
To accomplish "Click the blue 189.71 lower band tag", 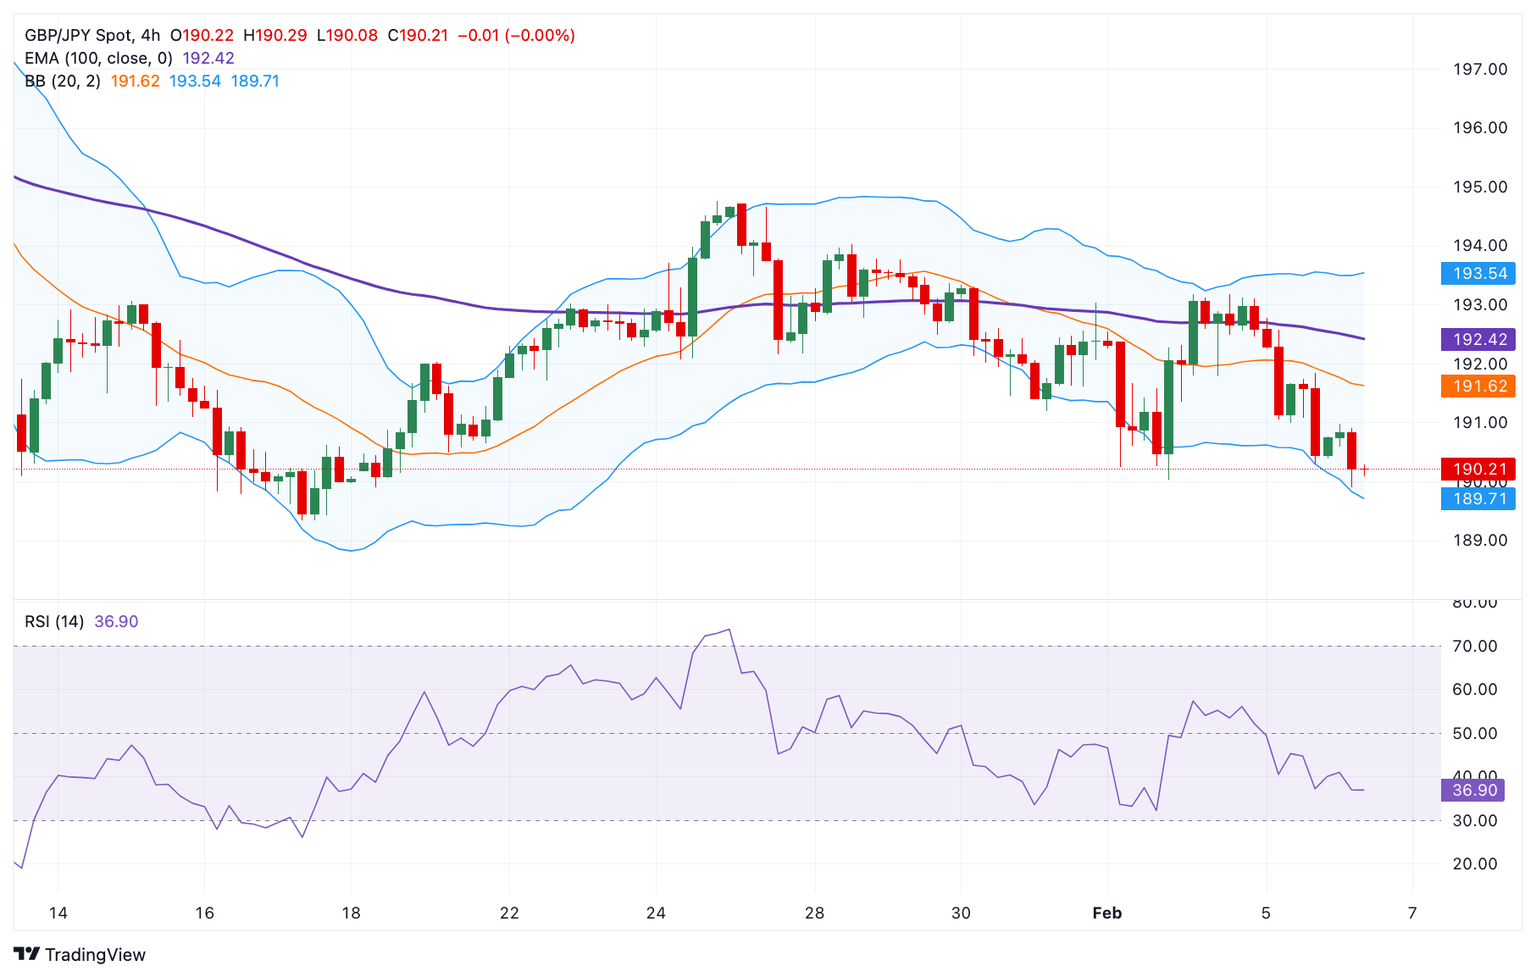I will coord(1478,498).
